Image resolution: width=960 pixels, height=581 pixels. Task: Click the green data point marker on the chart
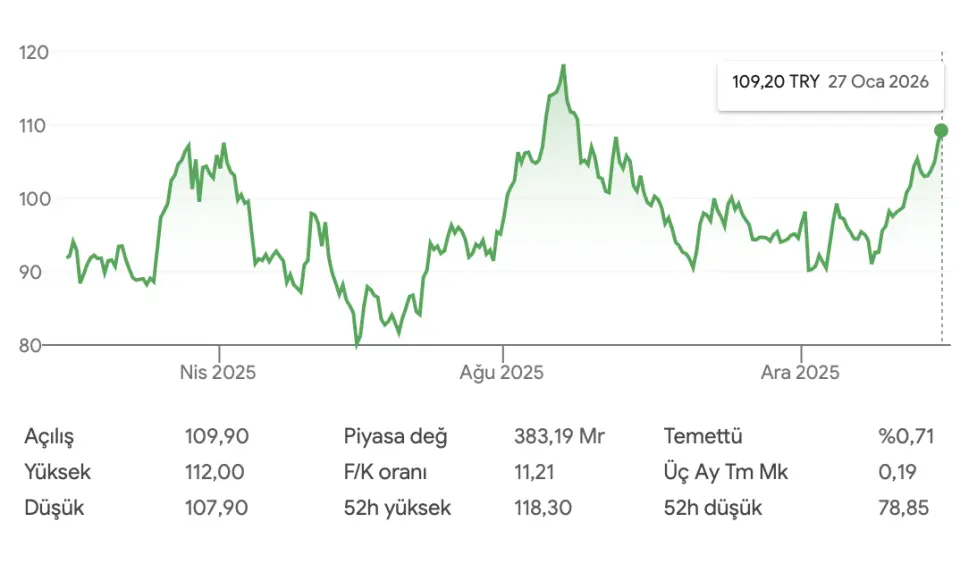coord(941,130)
